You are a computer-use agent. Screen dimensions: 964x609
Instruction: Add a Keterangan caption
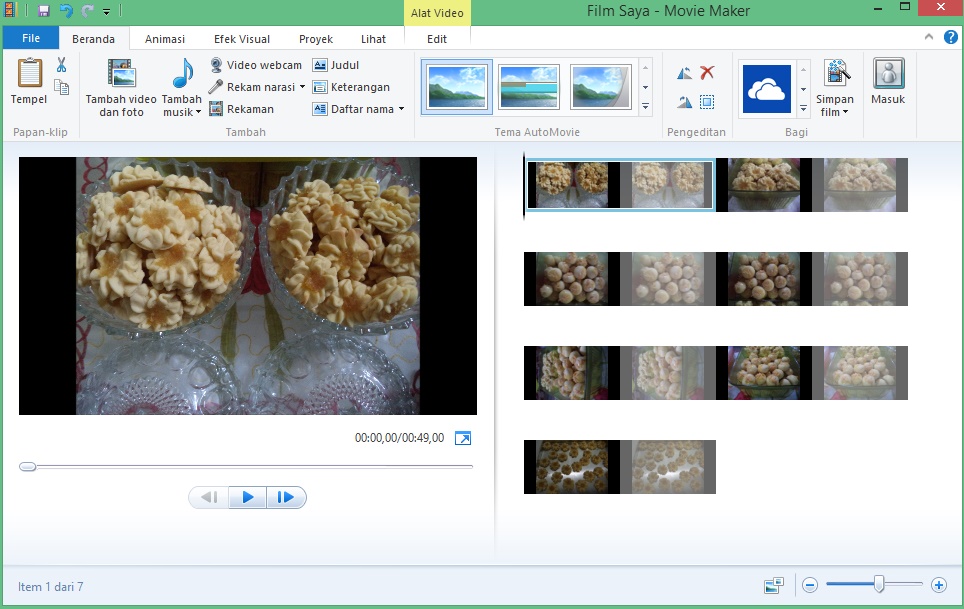point(351,87)
